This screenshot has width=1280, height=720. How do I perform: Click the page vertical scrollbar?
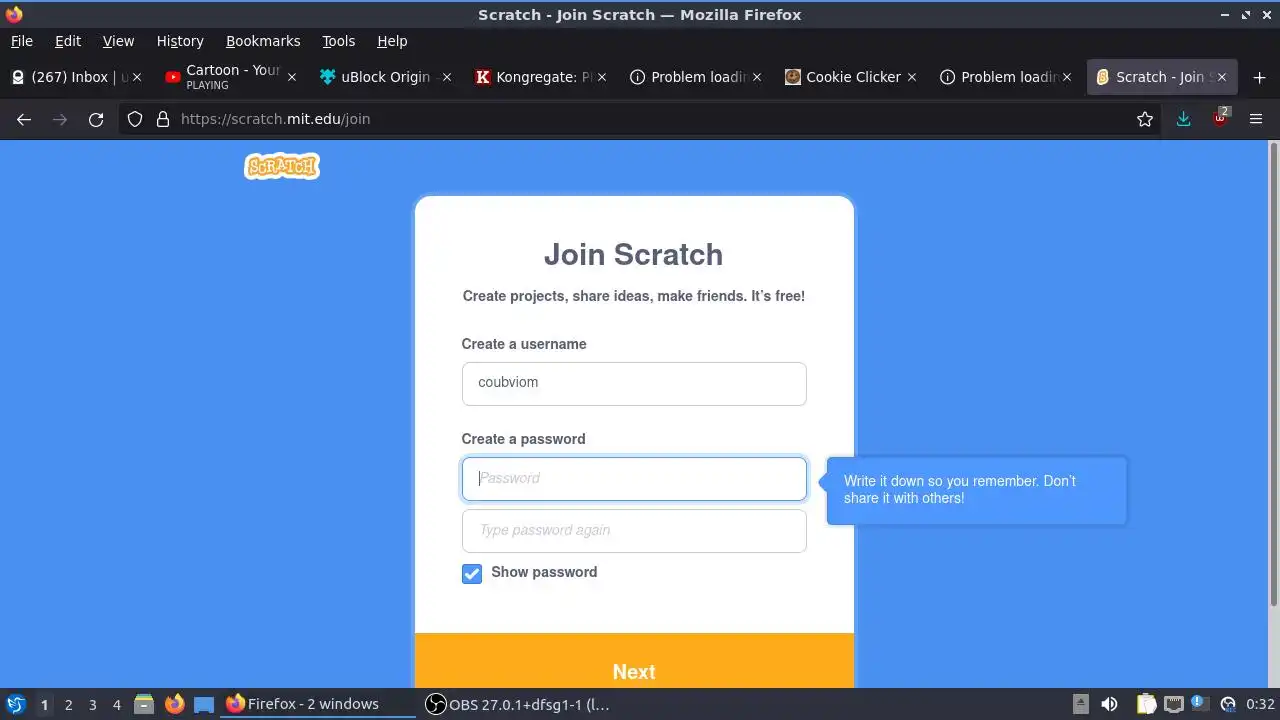[1273, 374]
